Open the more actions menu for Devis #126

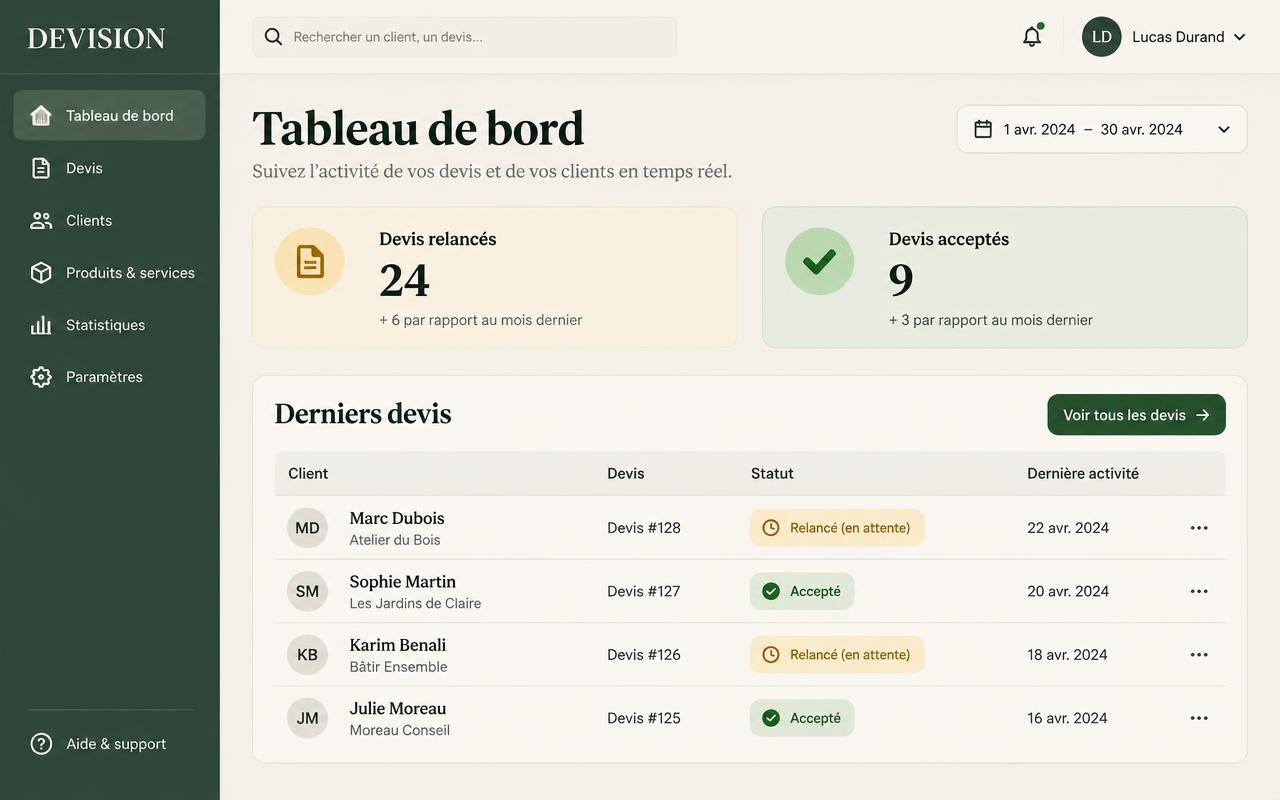(x=1199, y=655)
